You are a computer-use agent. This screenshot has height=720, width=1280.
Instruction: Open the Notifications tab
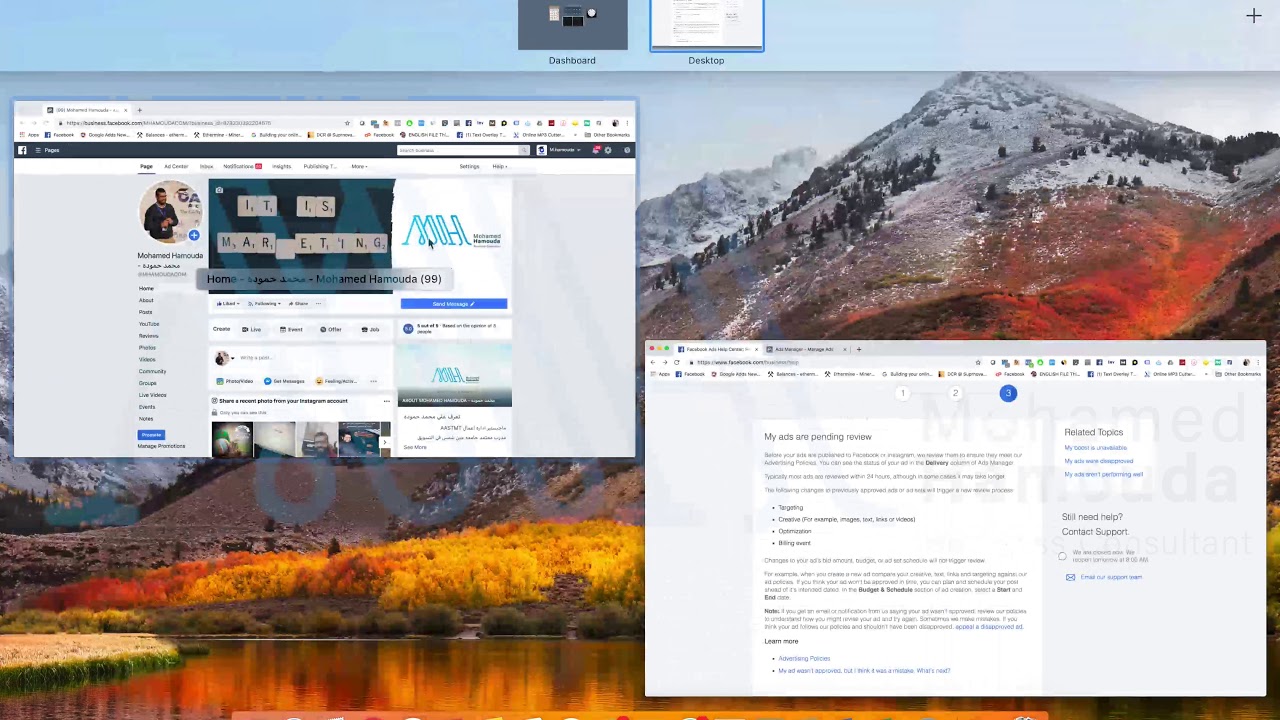242,166
